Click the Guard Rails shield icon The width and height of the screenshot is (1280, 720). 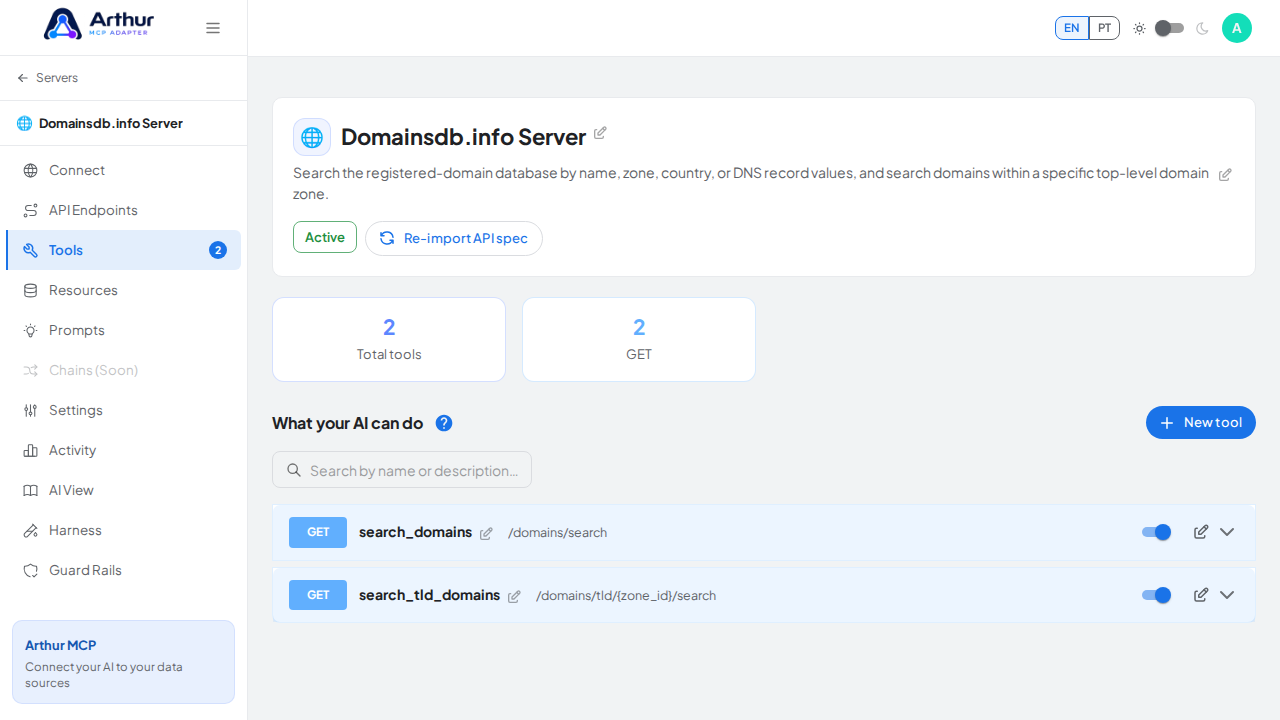tap(31, 570)
